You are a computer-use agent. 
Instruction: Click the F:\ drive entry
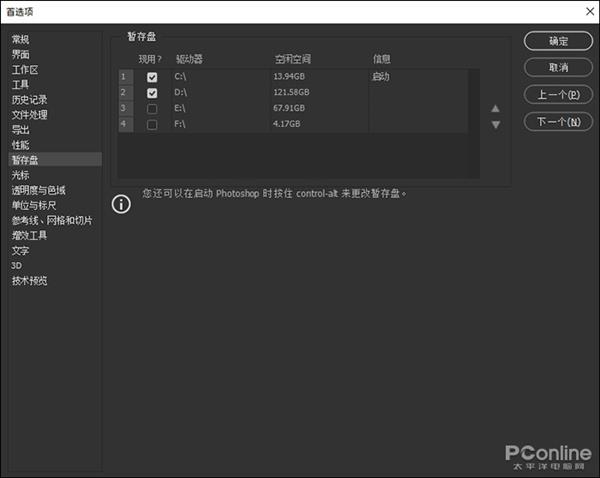[x=180, y=124]
